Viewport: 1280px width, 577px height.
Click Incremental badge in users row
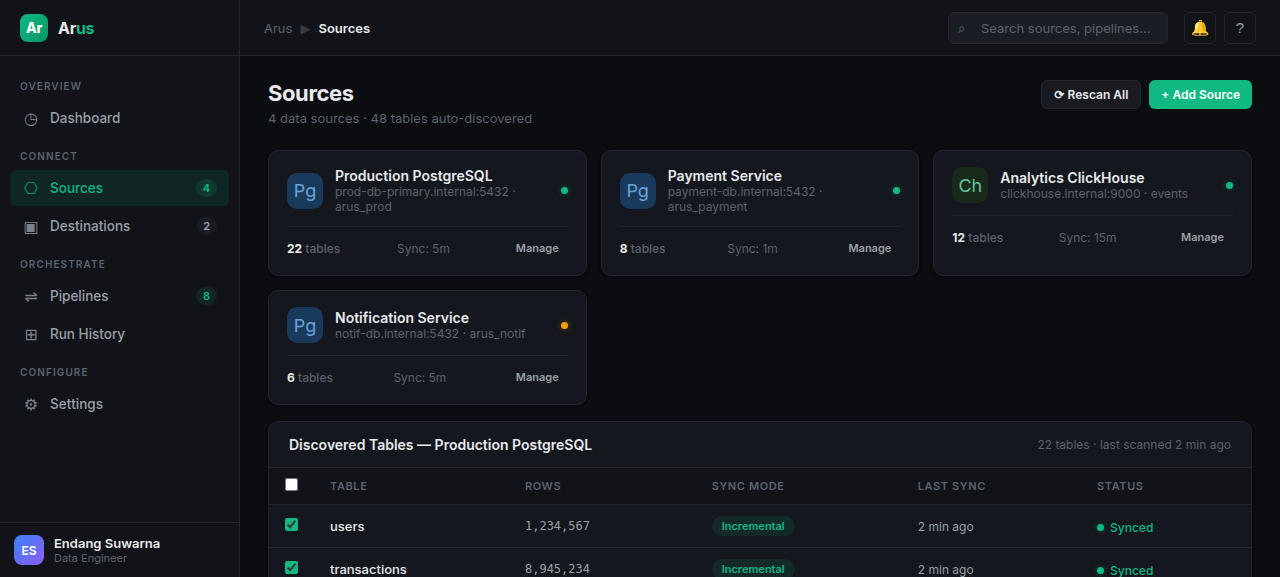click(753, 526)
